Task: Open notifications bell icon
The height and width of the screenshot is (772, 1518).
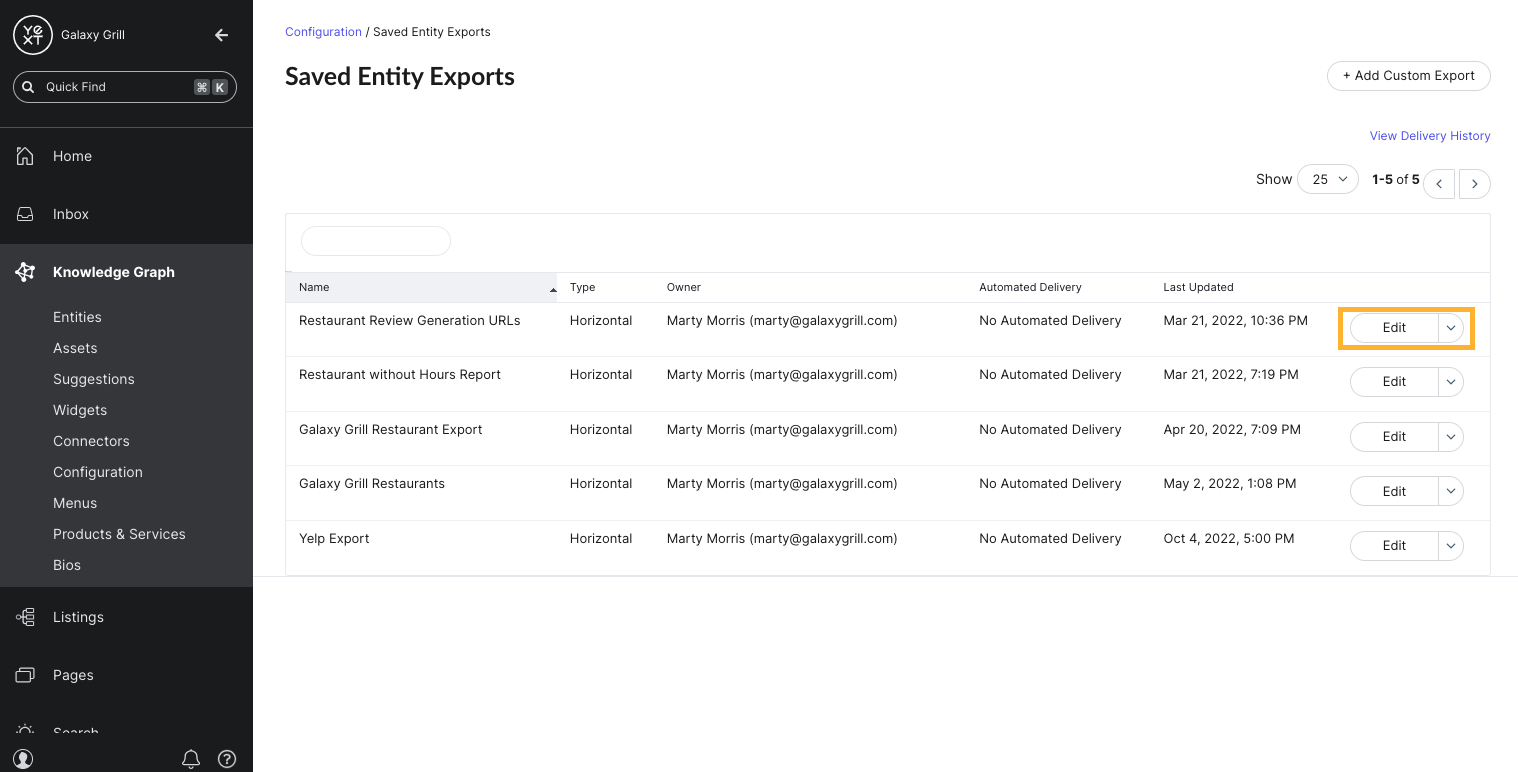Action: click(x=191, y=759)
